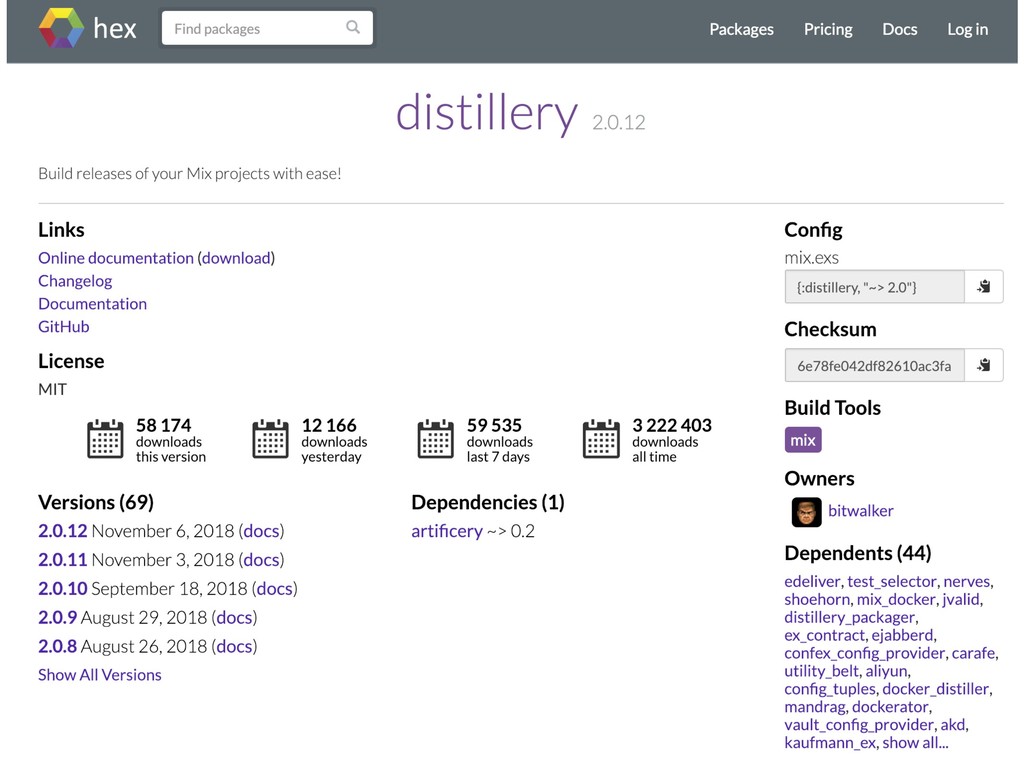Open version 2.0.8

tap(57, 646)
